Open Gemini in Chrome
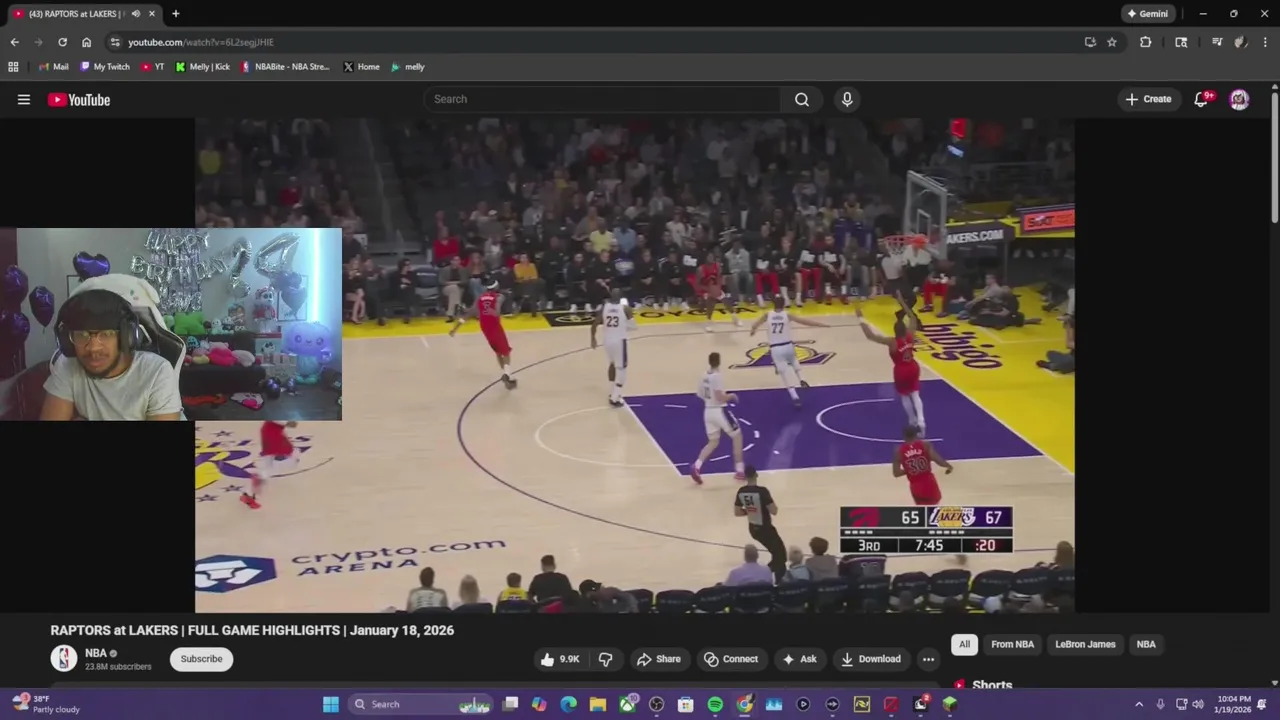Screen dimensions: 1280x720 pyautogui.click(x=1148, y=14)
